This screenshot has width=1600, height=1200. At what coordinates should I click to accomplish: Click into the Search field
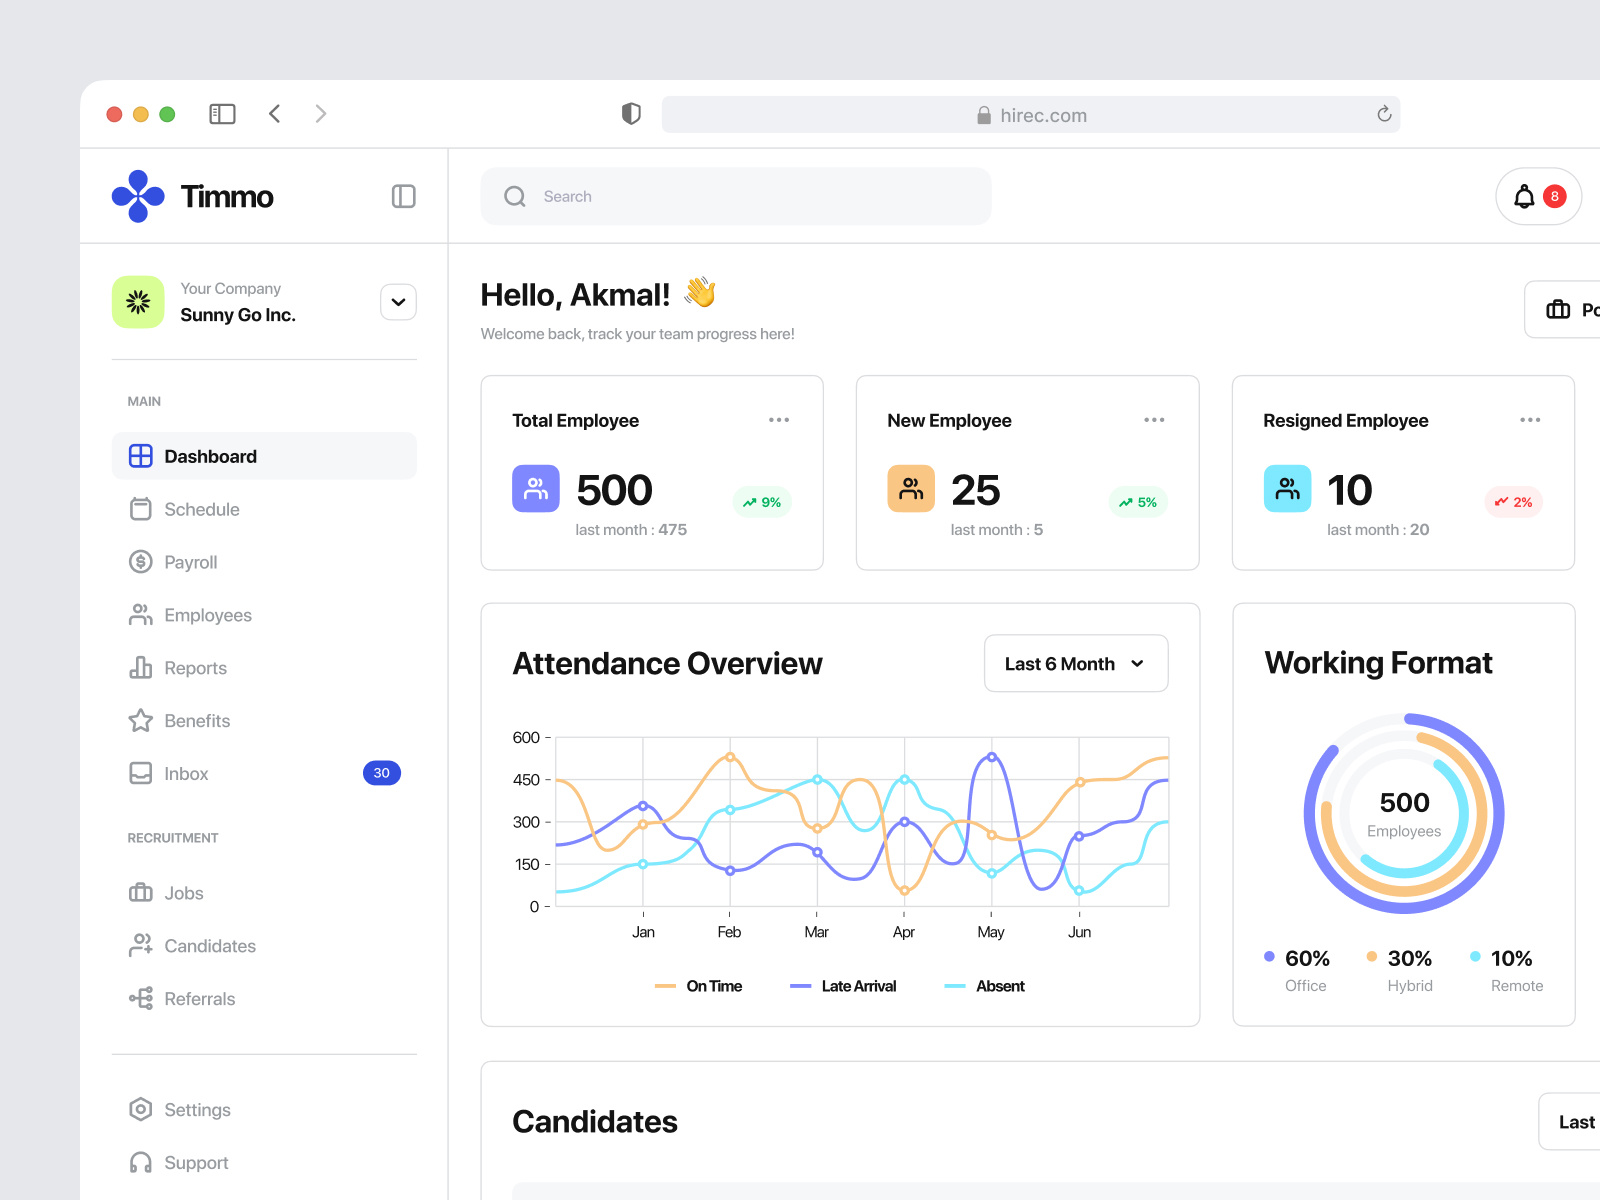(x=736, y=196)
